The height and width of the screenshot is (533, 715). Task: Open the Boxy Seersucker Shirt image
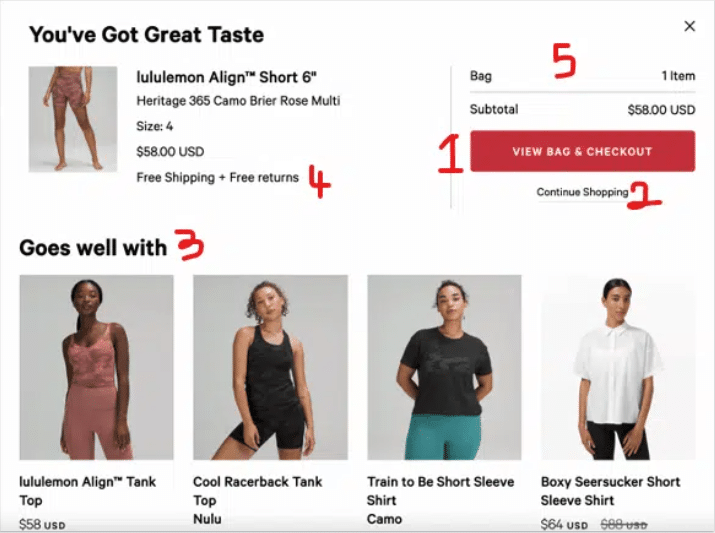tap(618, 367)
